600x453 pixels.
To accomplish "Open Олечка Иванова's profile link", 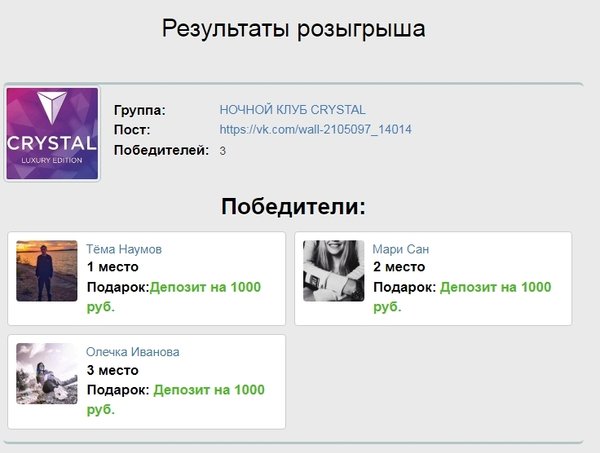I will tap(132, 352).
